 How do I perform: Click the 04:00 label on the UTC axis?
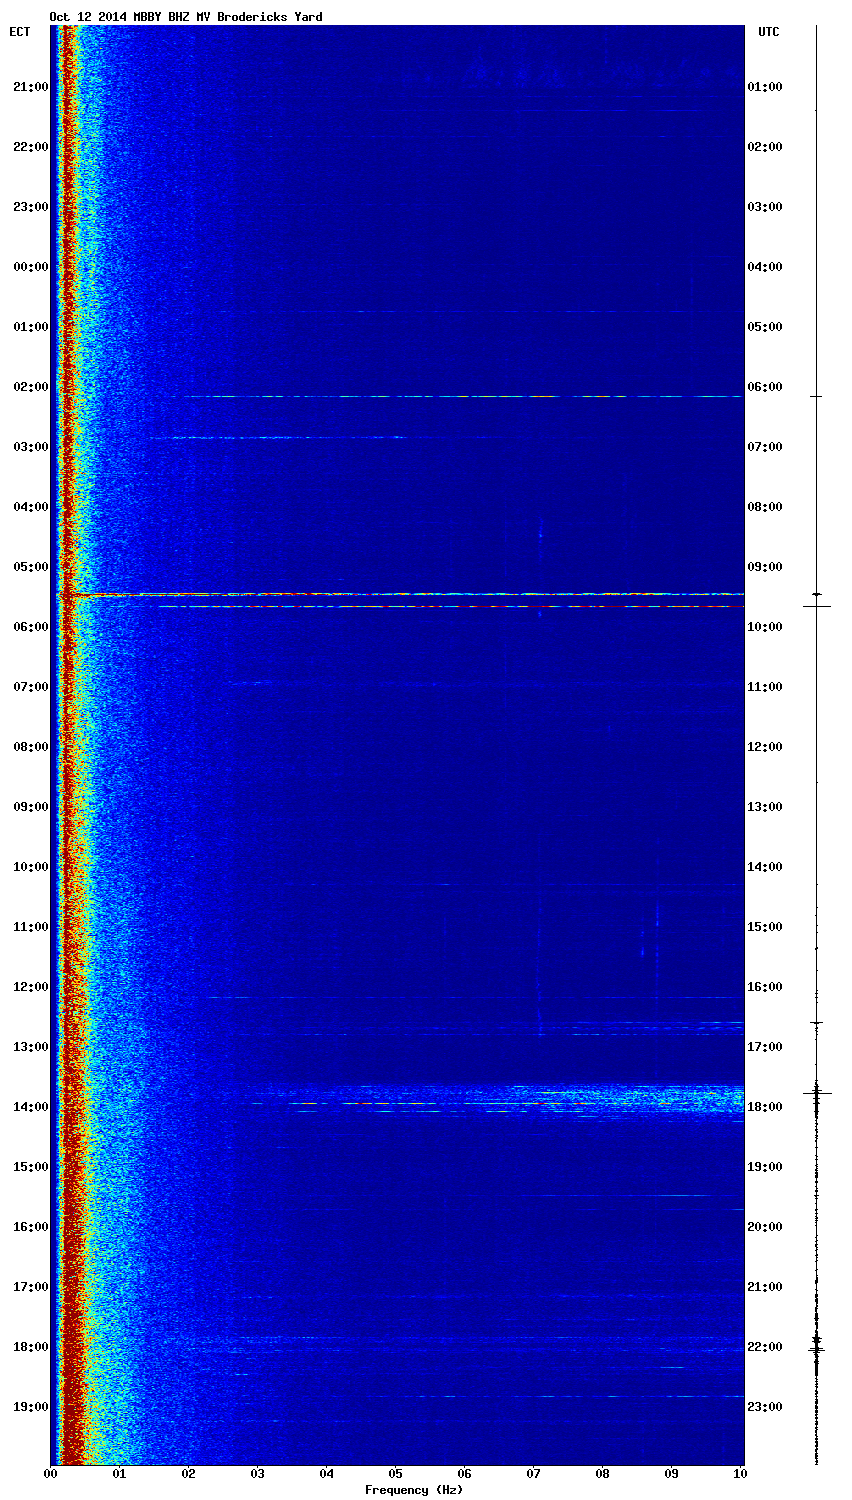(765, 267)
